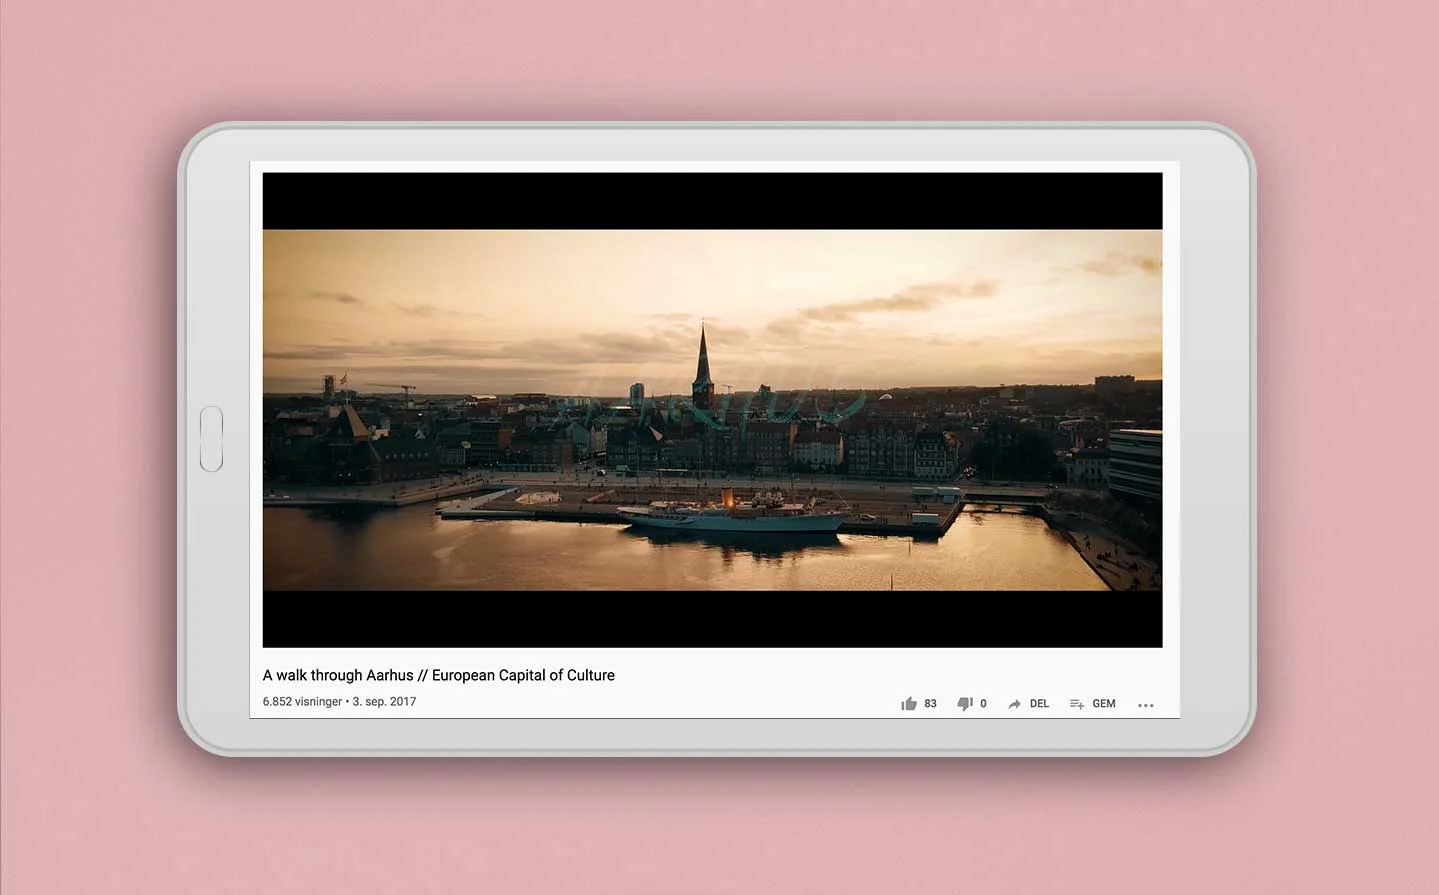1439x895 pixels.
Task: Click the thumbs-up like icon
Action: click(x=908, y=704)
